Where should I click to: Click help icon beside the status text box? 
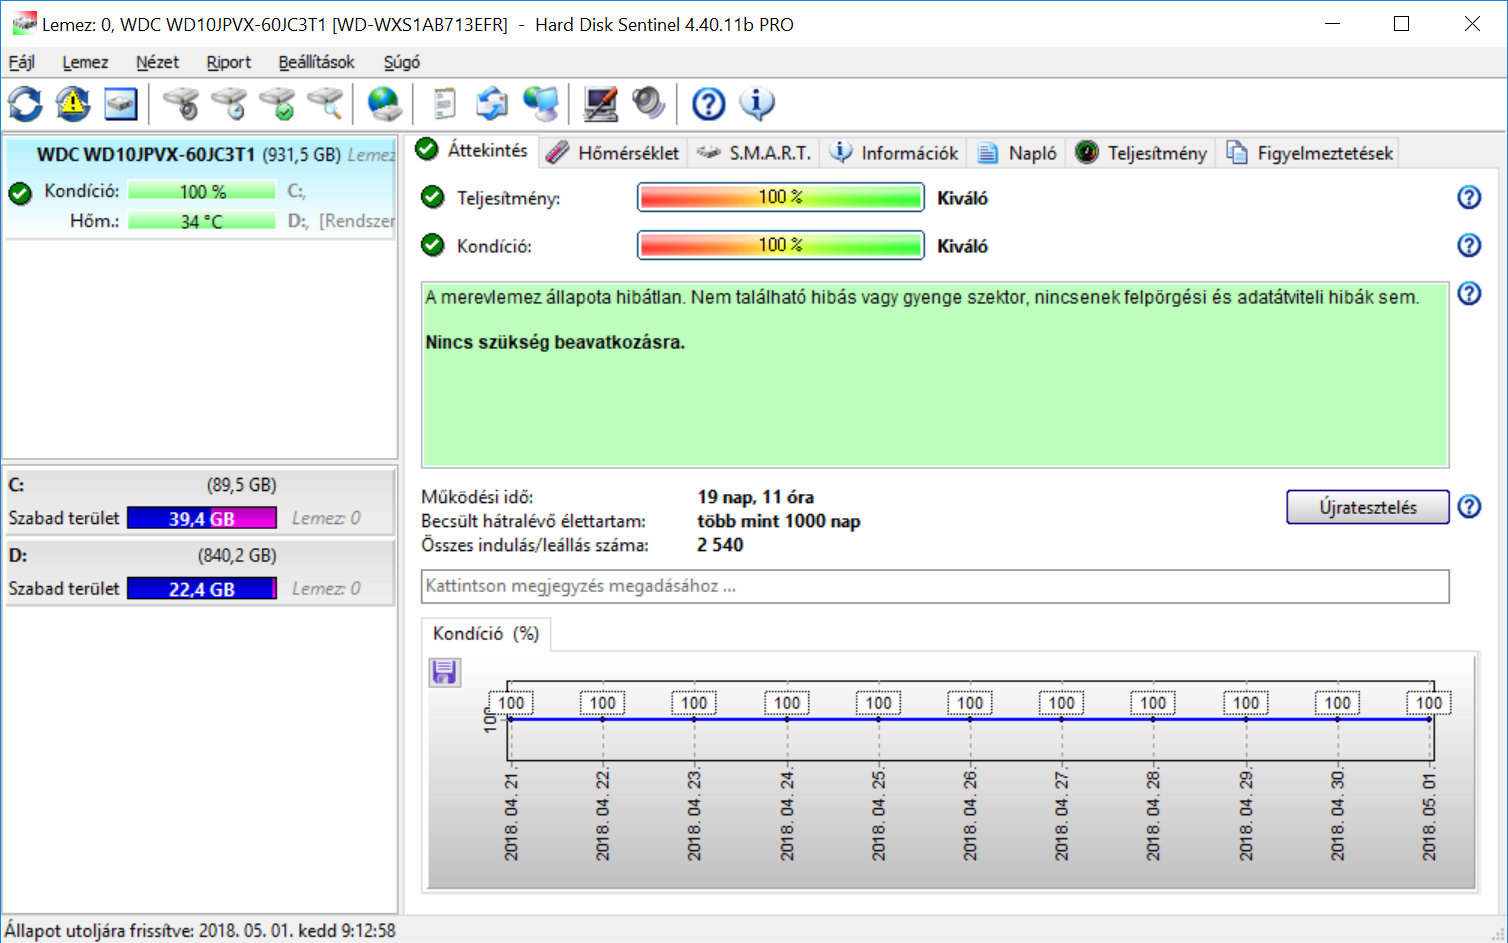point(1469,293)
